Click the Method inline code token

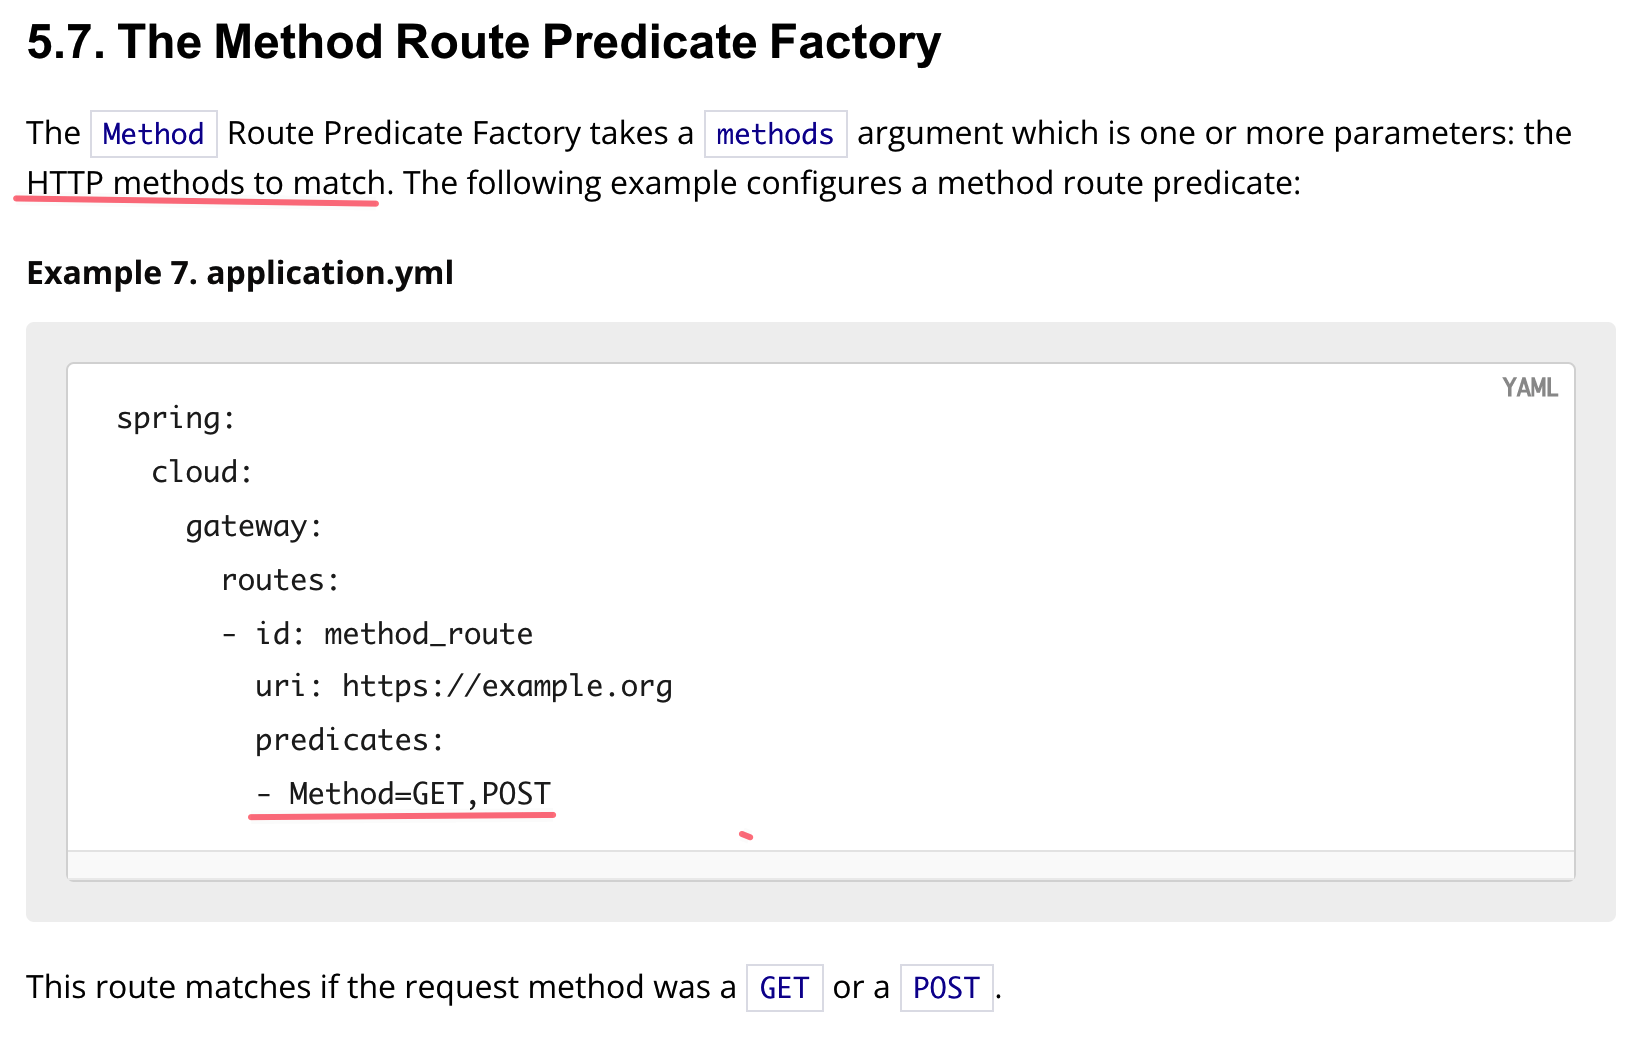tap(153, 134)
